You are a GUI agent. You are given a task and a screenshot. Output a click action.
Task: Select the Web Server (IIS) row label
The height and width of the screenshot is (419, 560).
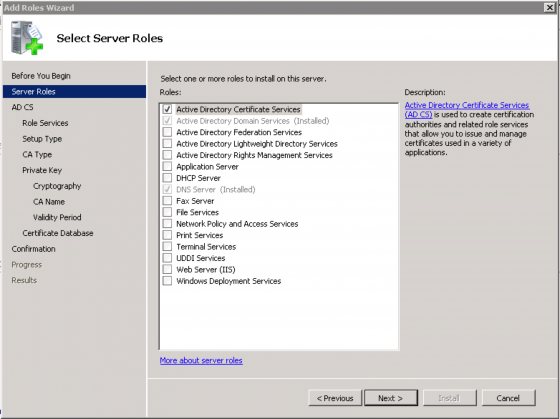point(206,269)
